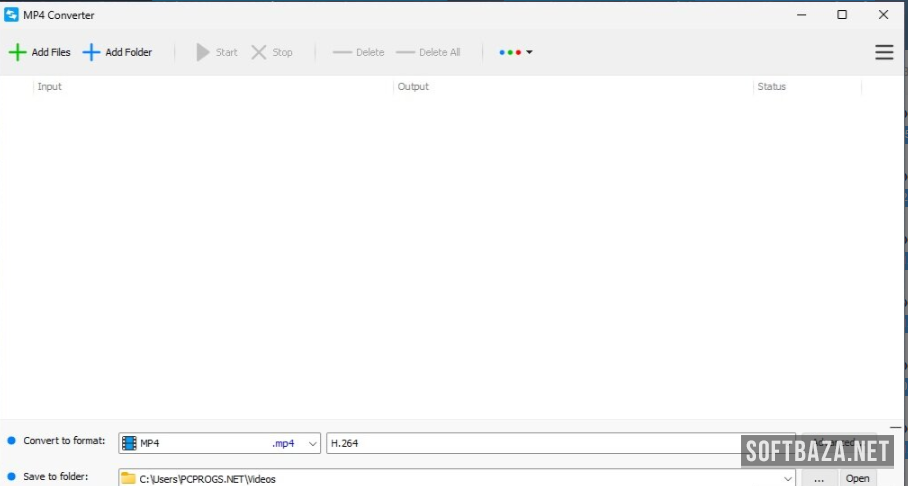
Task: Click the Open folder button
Action: click(857, 478)
